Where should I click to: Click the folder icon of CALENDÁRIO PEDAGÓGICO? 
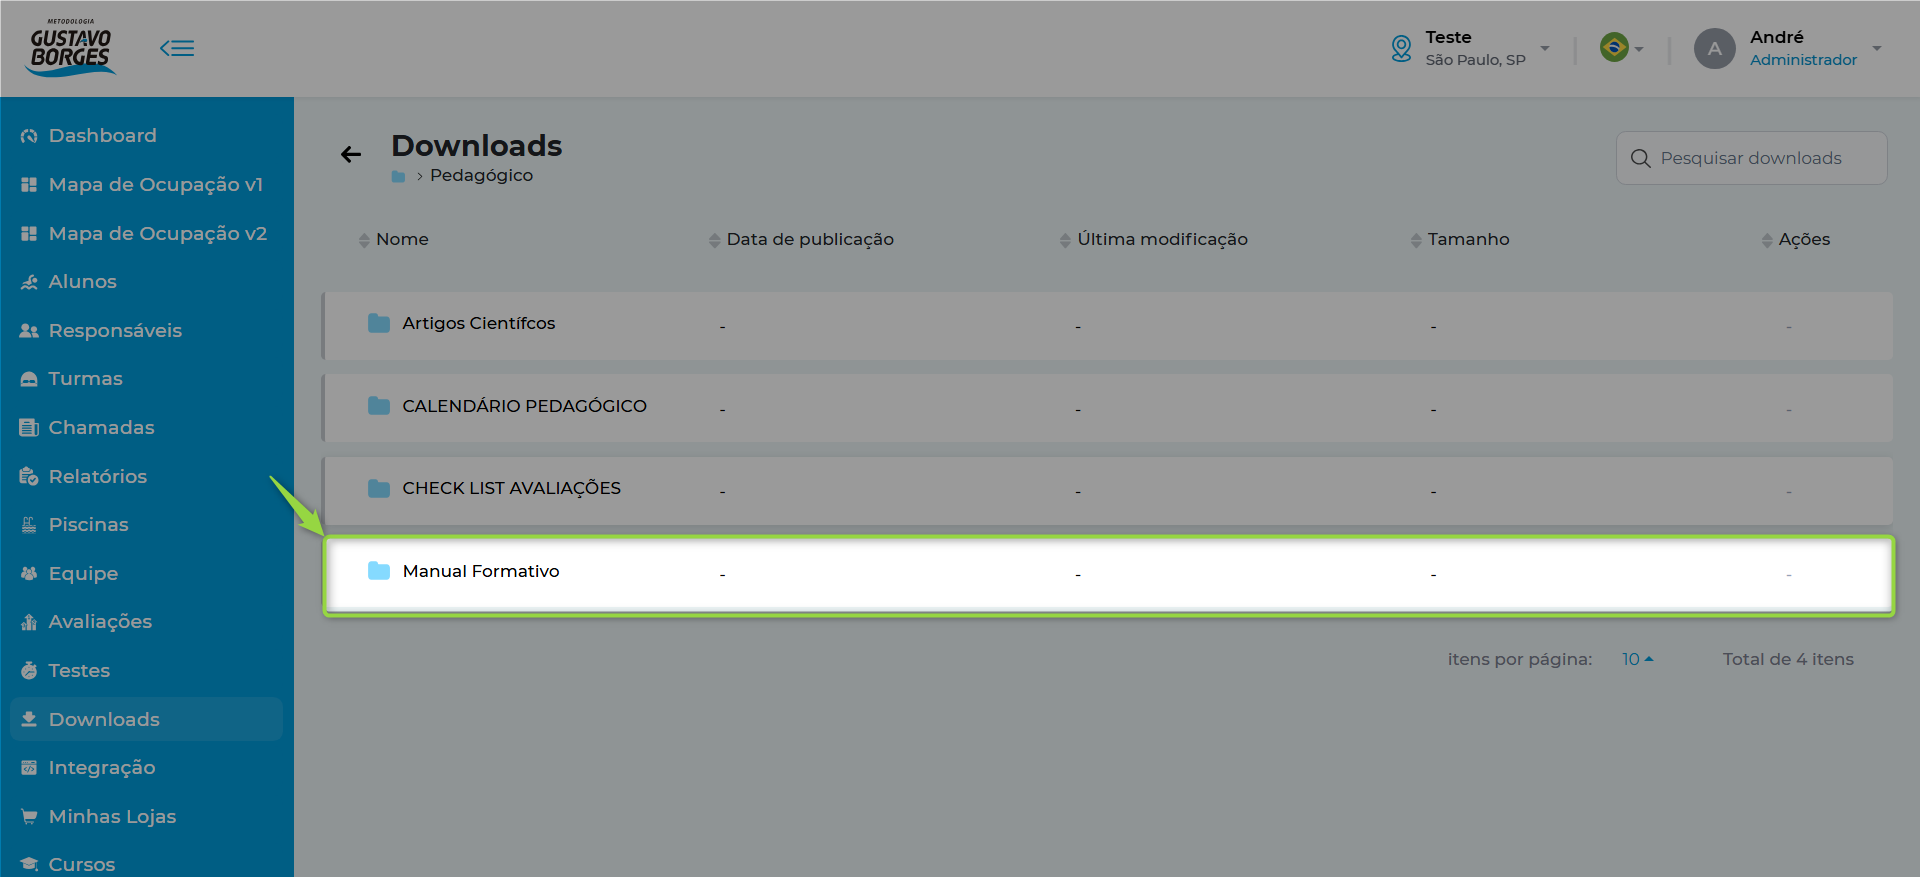coord(379,405)
